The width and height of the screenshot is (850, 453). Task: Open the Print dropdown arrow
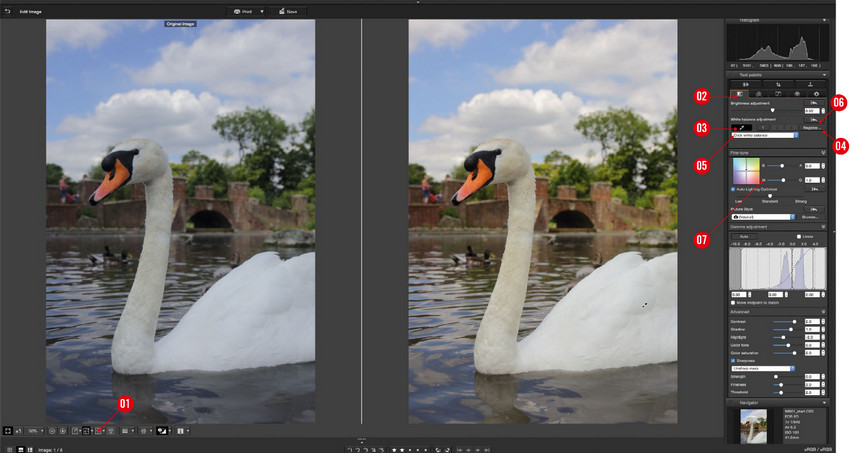(x=262, y=11)
